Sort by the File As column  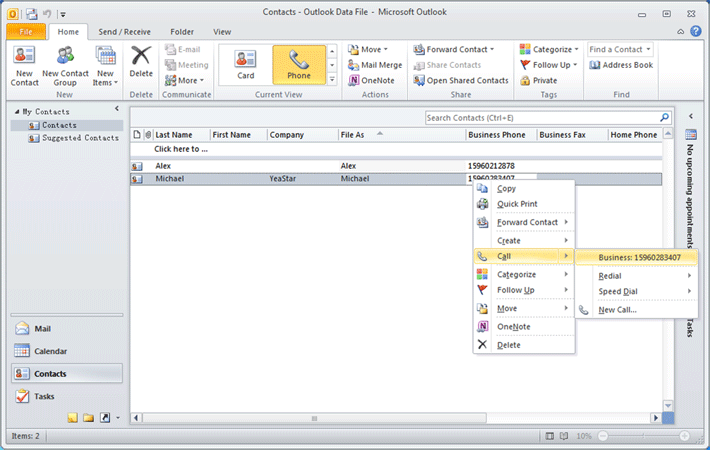(402, 135)
